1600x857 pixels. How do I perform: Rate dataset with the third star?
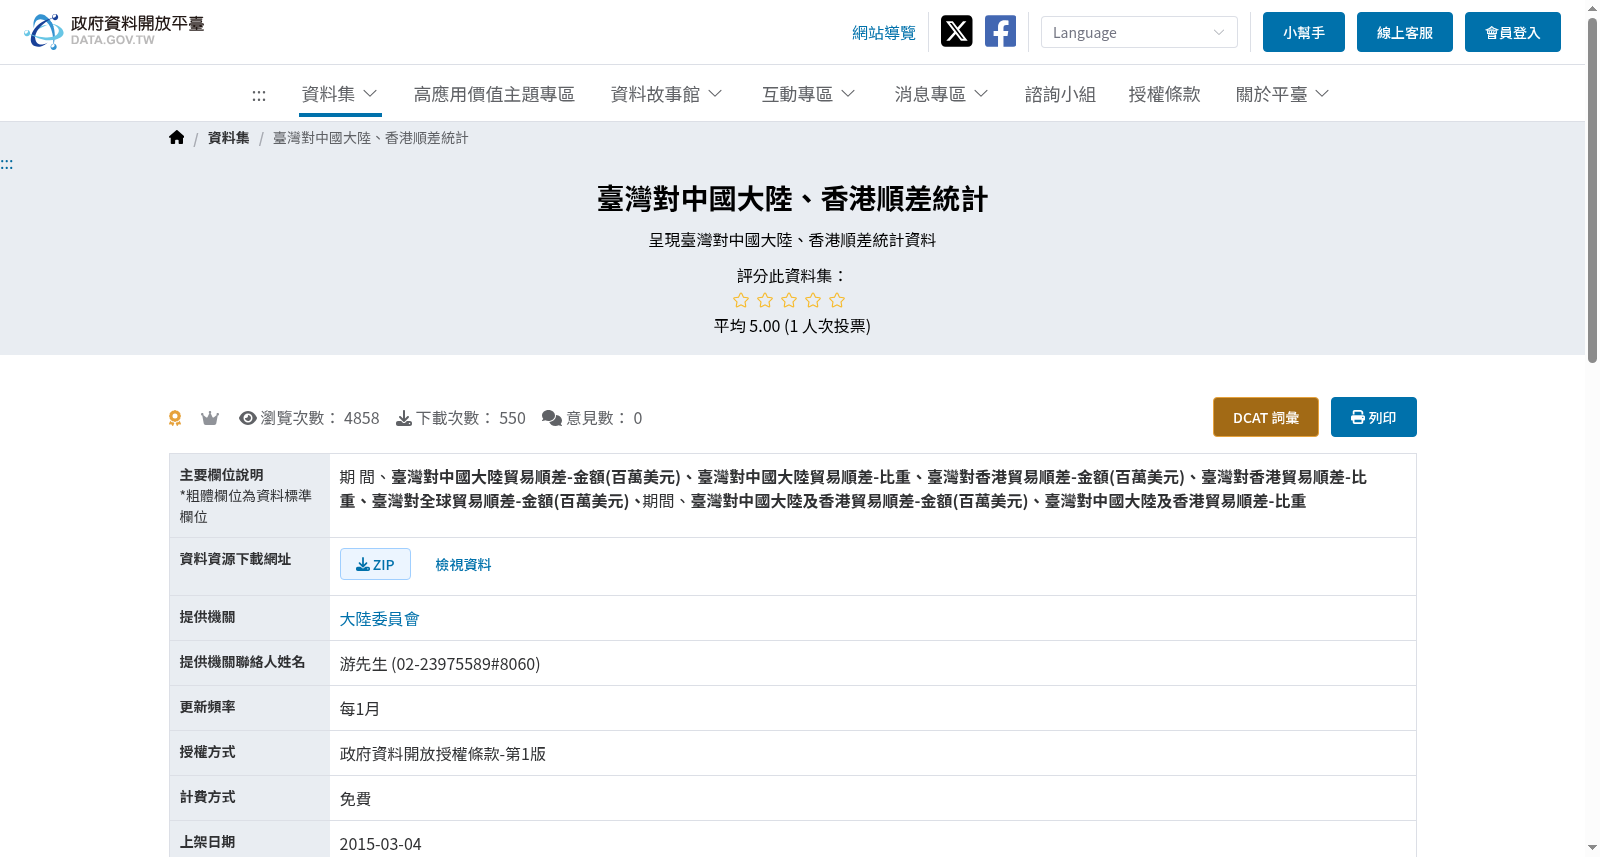coord(789,300)
